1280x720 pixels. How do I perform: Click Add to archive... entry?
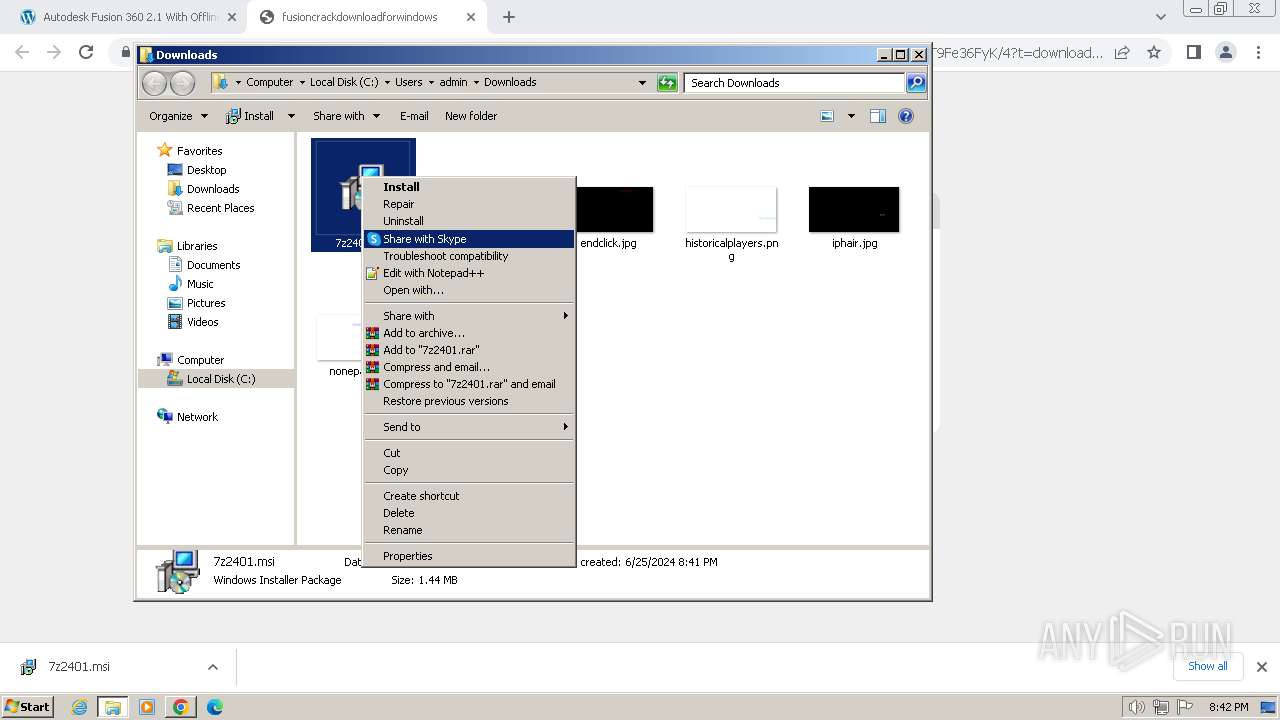click(x=469, y=333)
